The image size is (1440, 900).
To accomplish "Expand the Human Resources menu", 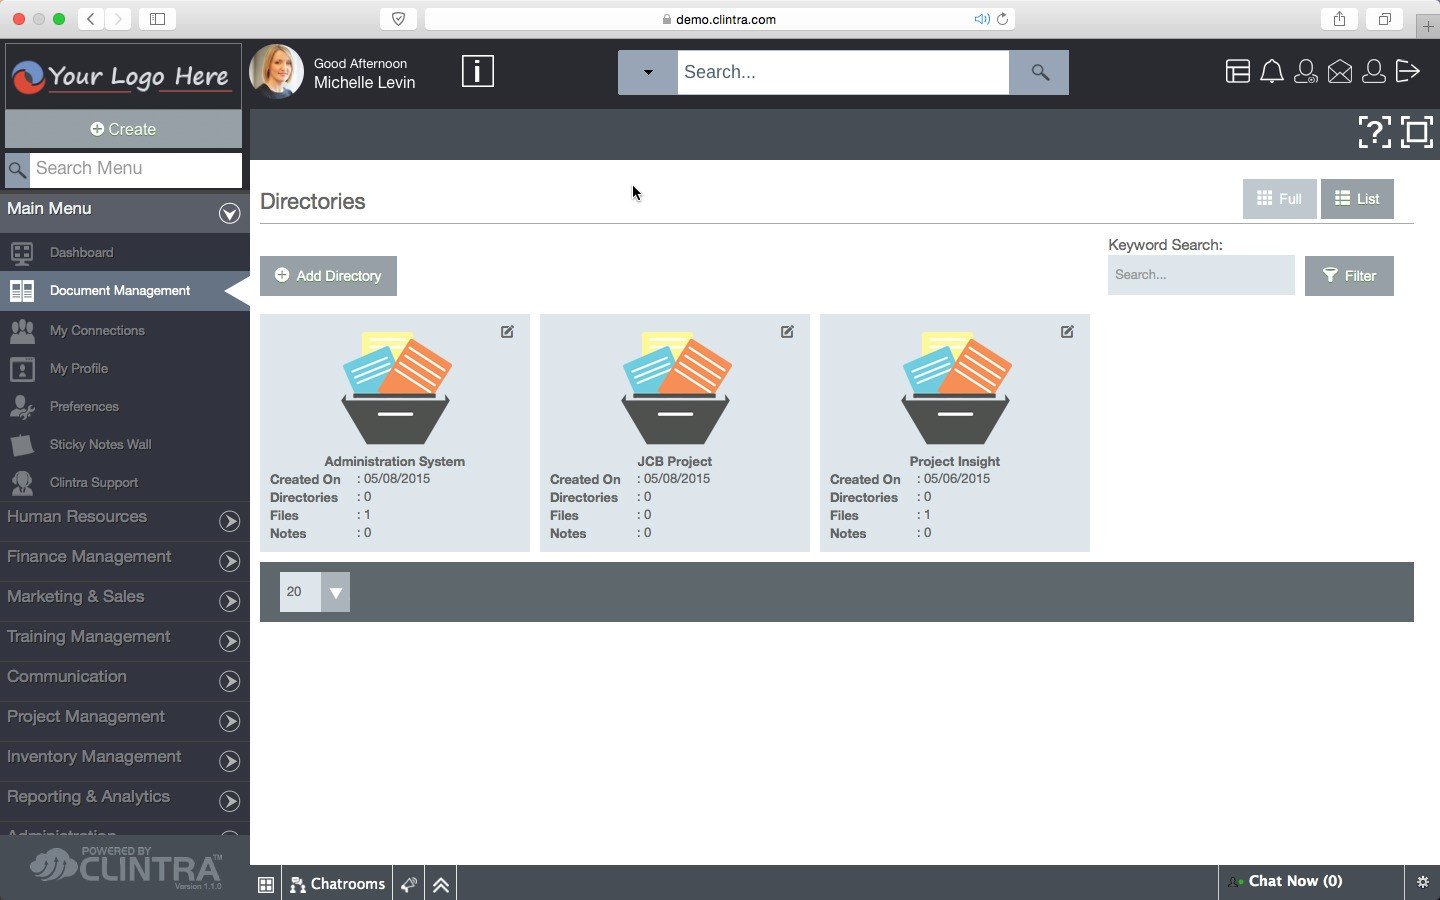I will tap(230, 521).
